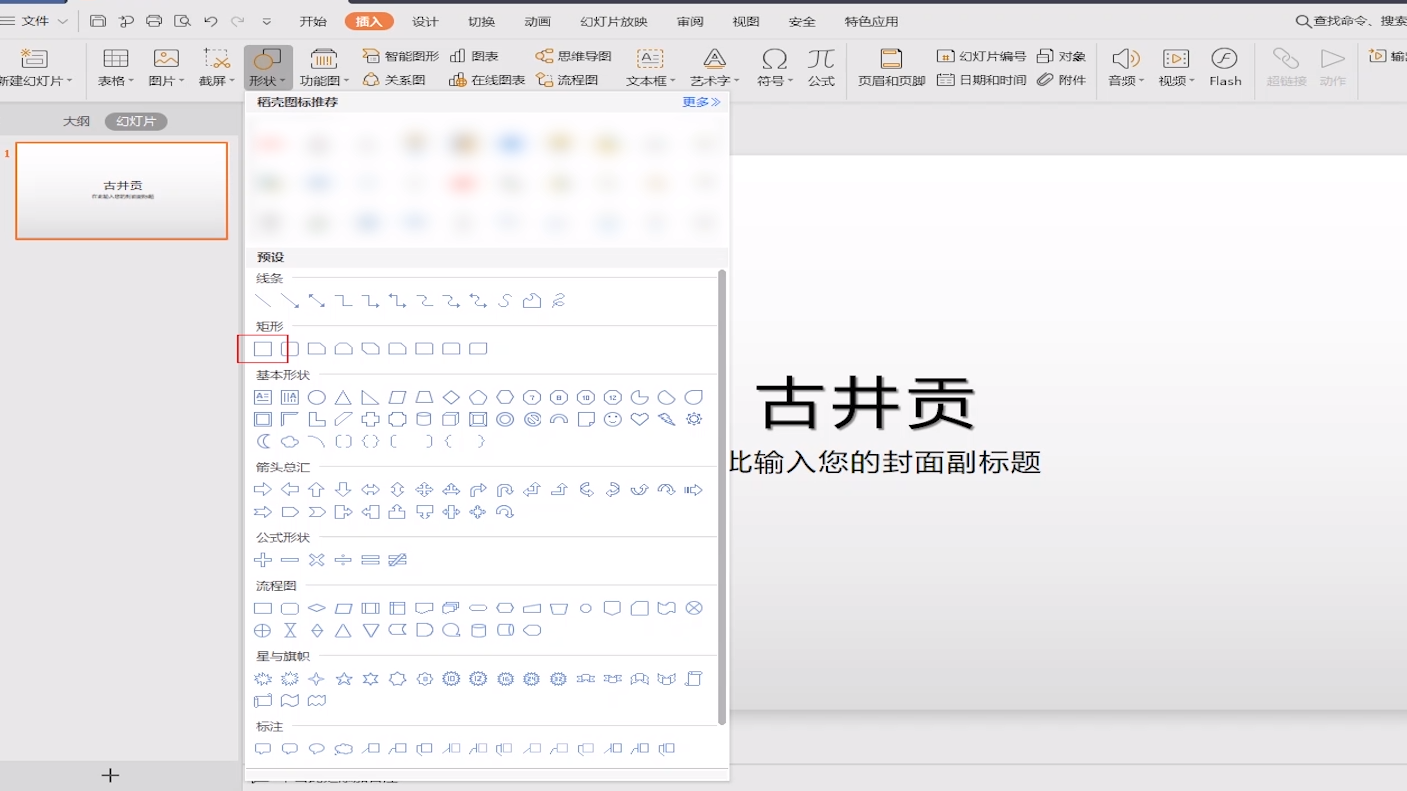Open the 审阅 review tab
Viewport: 1407px width, 791px height.
point(690,21)
